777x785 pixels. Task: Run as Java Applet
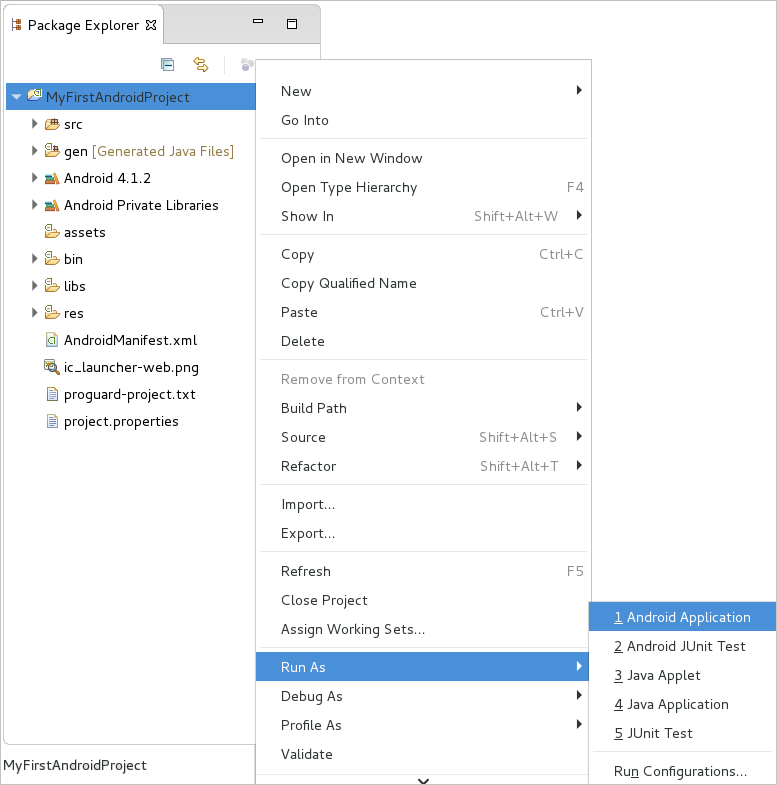coord(683,675)
